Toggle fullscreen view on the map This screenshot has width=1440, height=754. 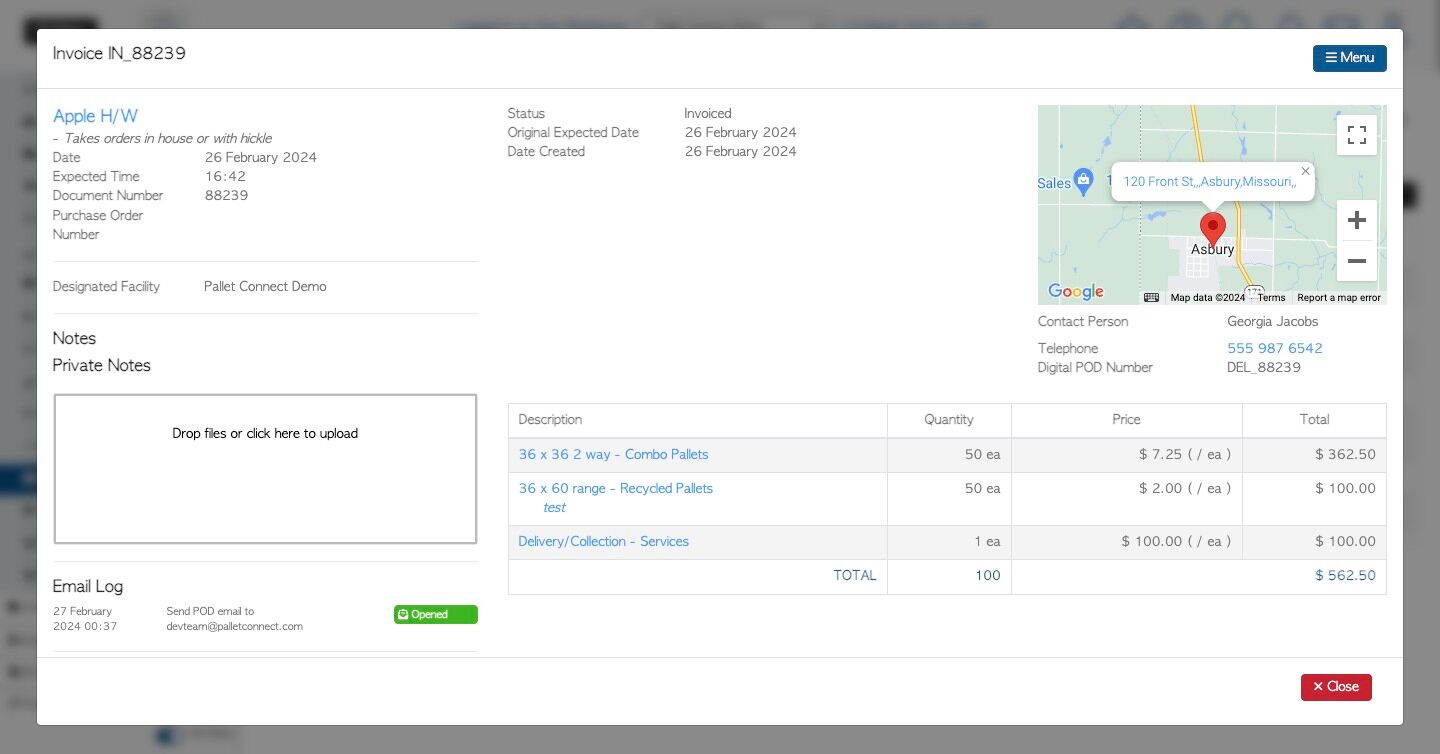click(x=1357, y=135)
